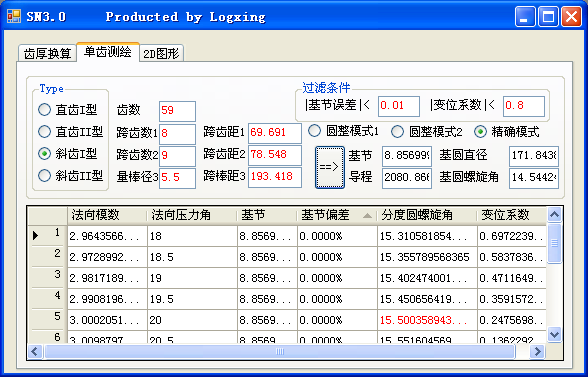Click the red cell 15.500358943...
The height and width of the screenshot is (377, 588).
(x=427, y=320)
